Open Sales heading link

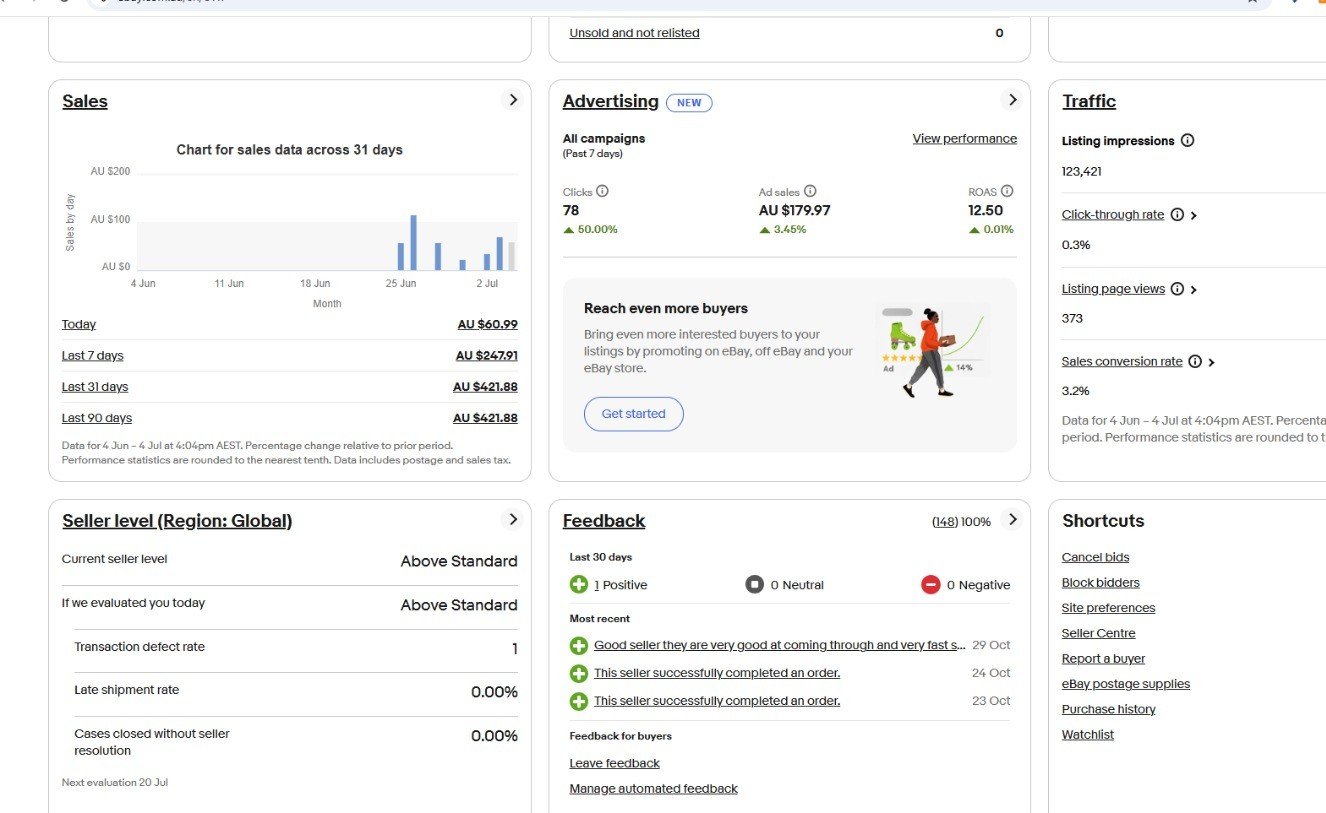coord(85,101)
